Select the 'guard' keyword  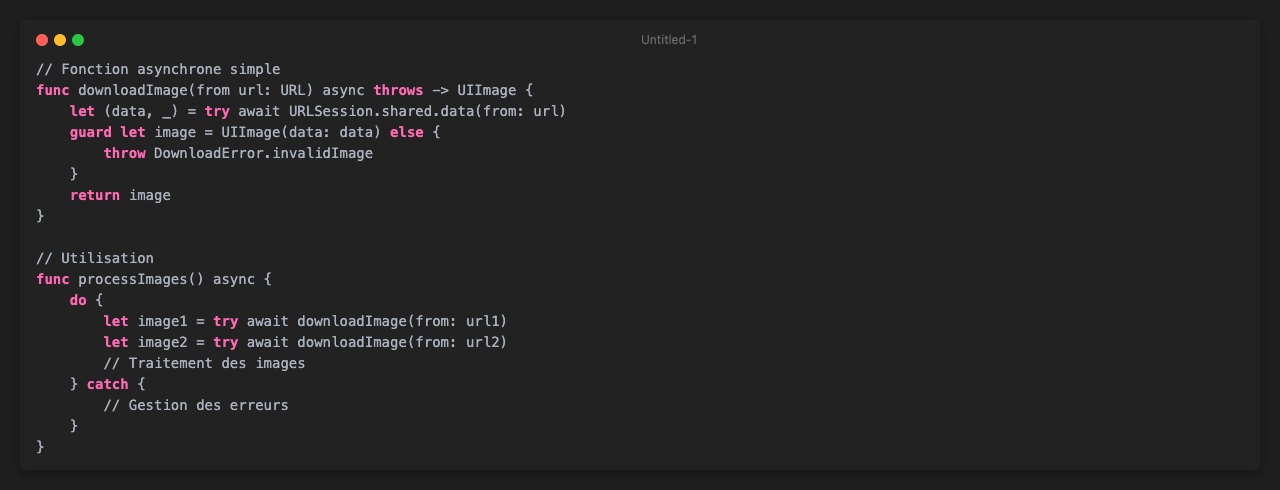(90, 132)
